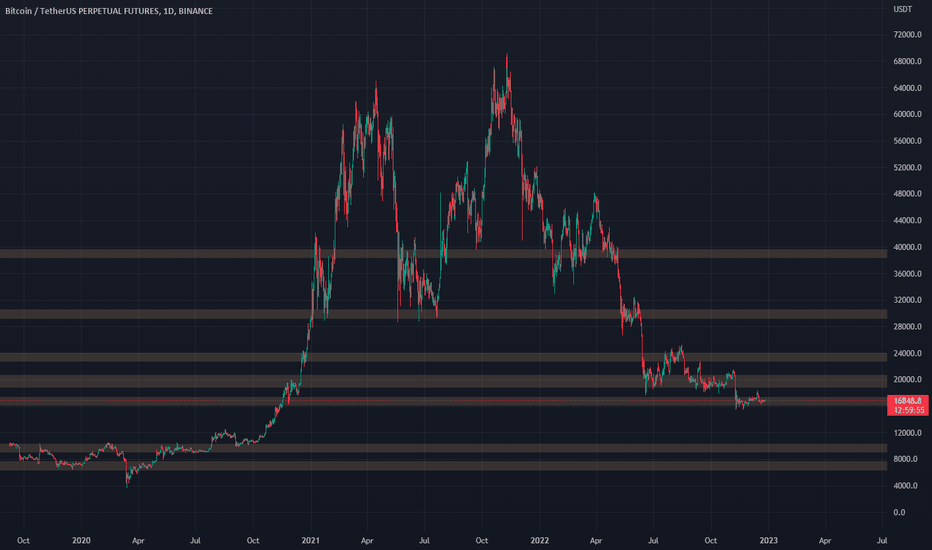Select the 44000.0 price axis label

[x=907, y=221]
